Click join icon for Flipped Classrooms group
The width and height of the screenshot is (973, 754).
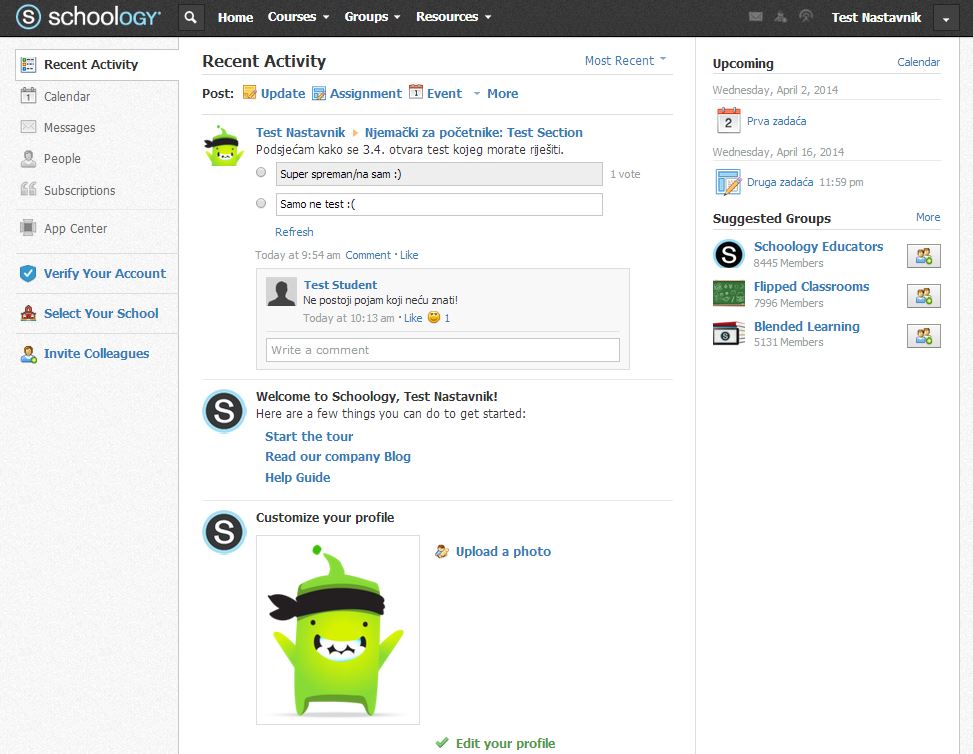pyautogui.click(x=923, y=296)
